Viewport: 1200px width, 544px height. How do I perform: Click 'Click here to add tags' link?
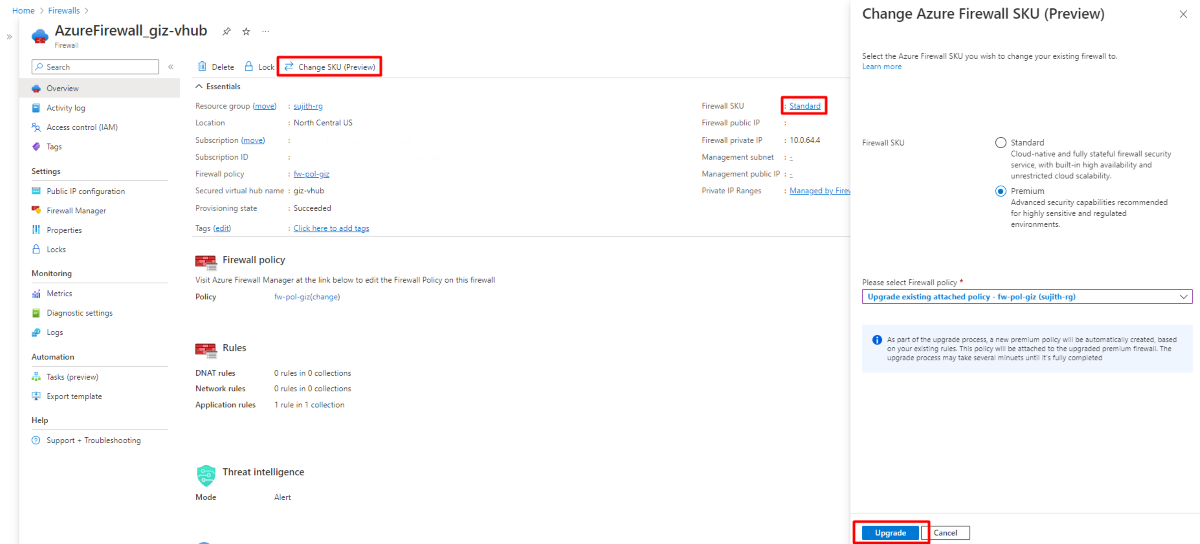(x=331, y=228)
